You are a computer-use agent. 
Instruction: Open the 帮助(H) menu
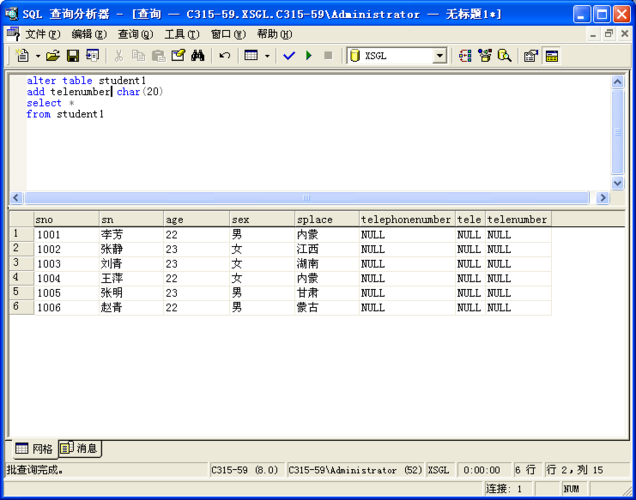(x=275, y=34)
